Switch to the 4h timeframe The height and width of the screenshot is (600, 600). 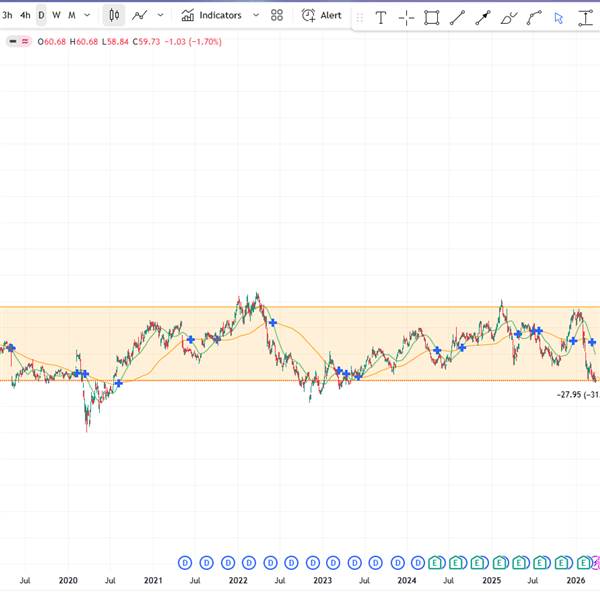tap(25, 15)
